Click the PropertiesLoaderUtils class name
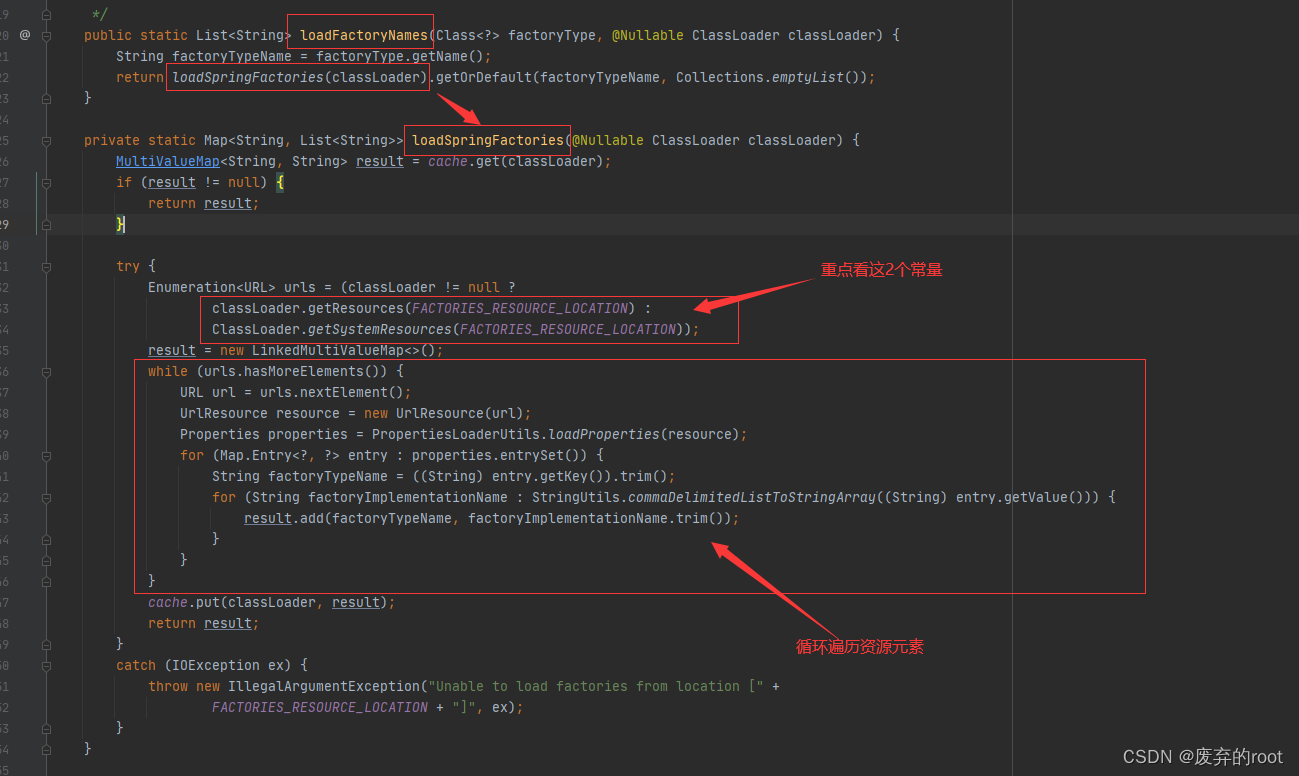 tap(456, 434)
